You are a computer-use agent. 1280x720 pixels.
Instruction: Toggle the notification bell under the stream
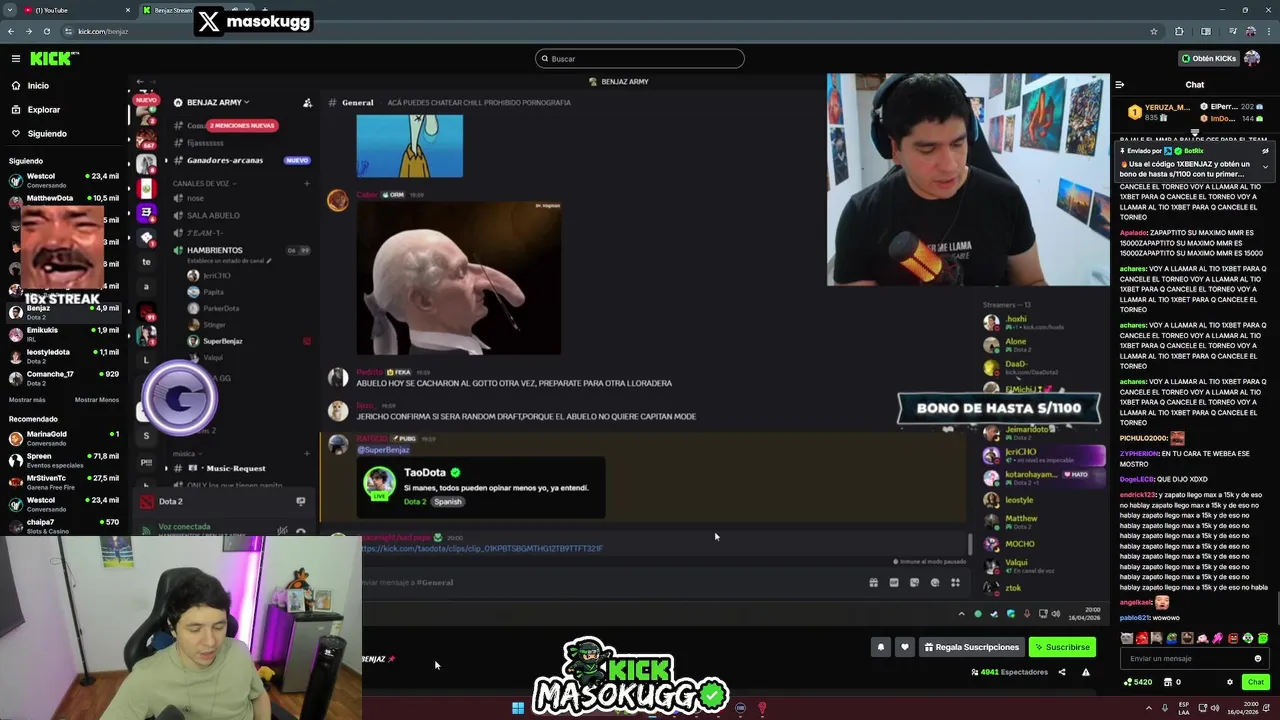point(881,647)
